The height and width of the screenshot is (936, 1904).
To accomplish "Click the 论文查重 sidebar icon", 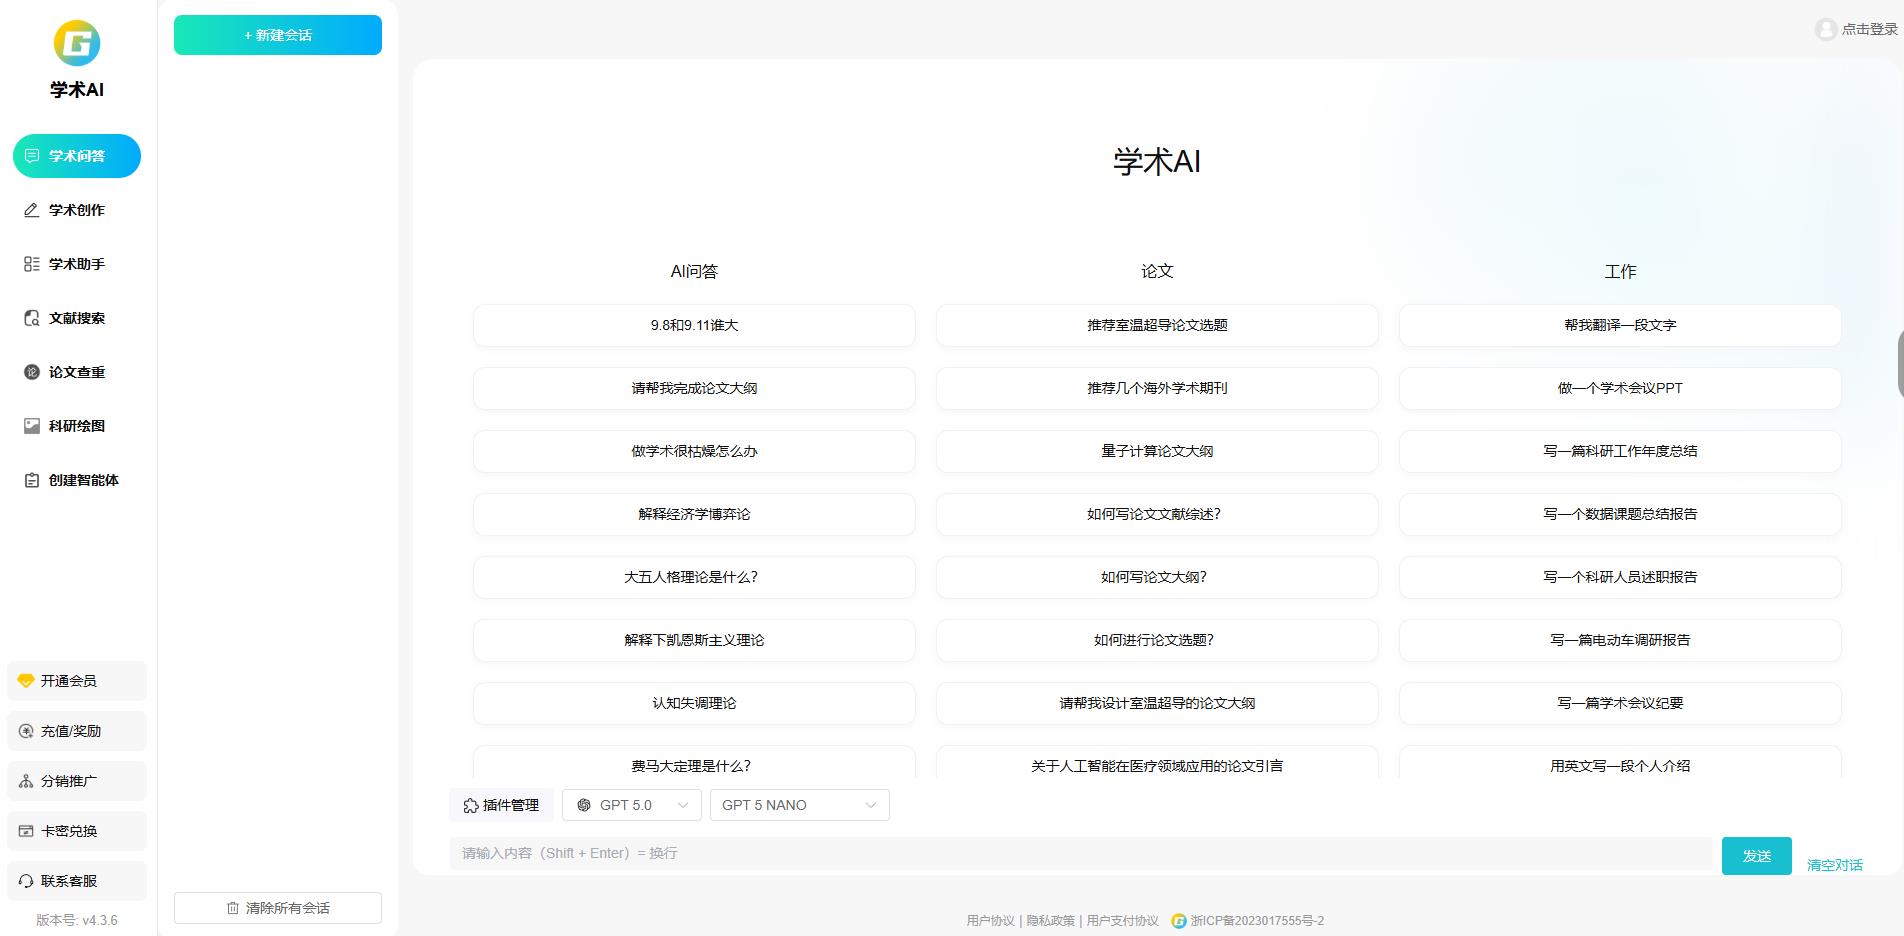I will [77, 372].
